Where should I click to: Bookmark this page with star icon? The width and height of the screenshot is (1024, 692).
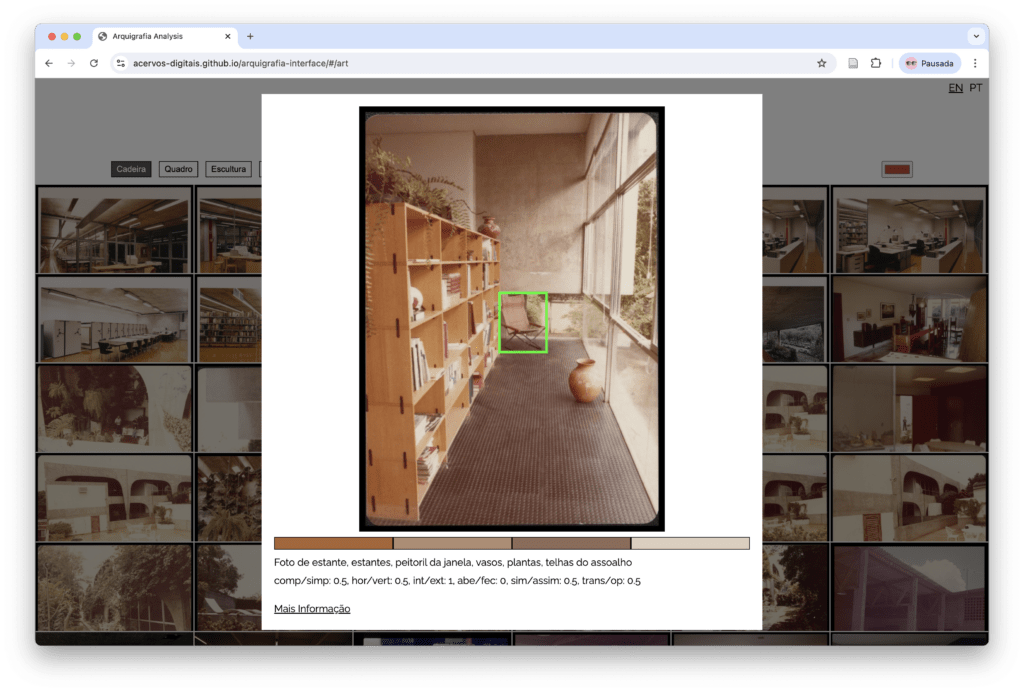821,63
